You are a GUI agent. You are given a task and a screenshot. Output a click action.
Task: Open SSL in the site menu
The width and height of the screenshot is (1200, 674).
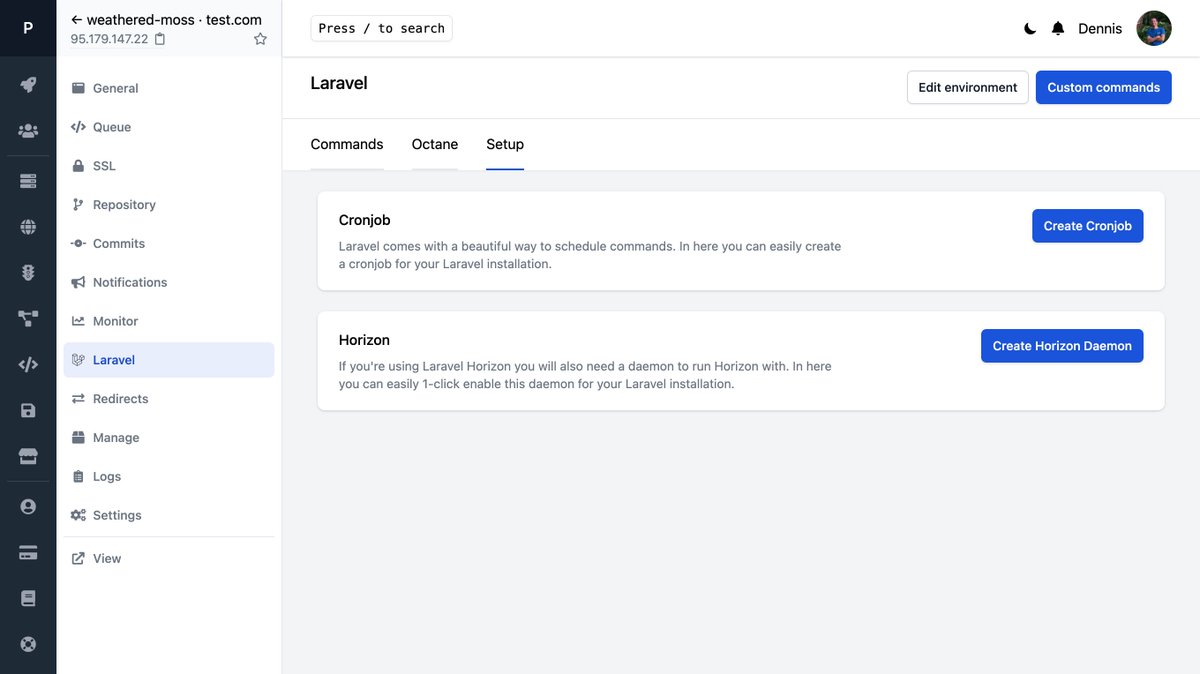(169, 166)
